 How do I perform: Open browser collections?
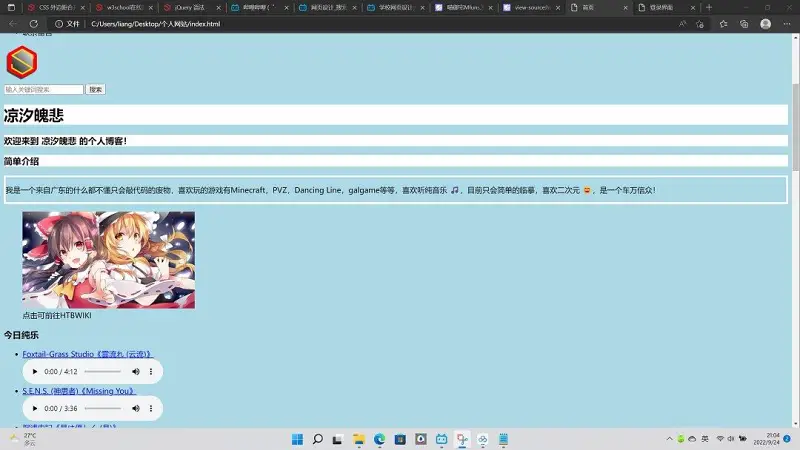pyautogui.click(x=744, y=24)
